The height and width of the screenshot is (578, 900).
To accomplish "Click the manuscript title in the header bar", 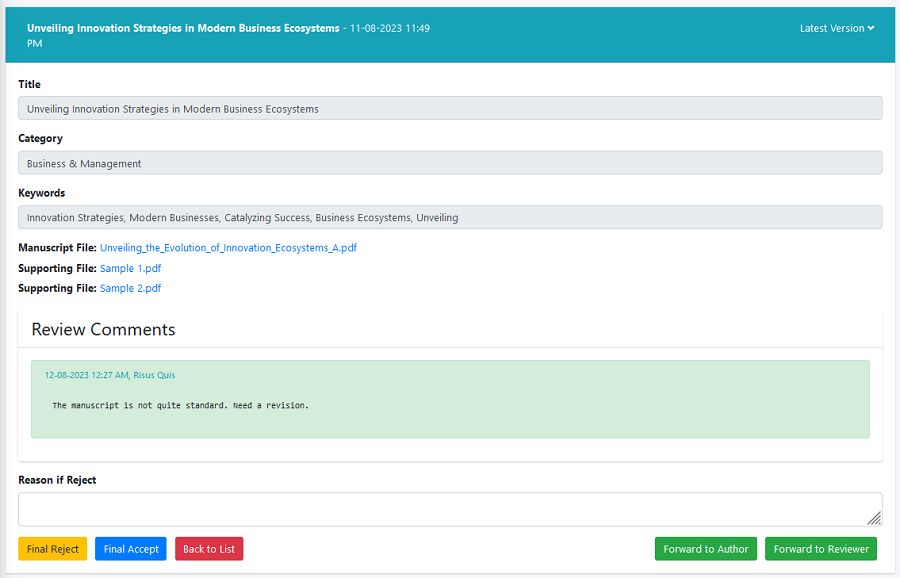I will click(183, 28).
